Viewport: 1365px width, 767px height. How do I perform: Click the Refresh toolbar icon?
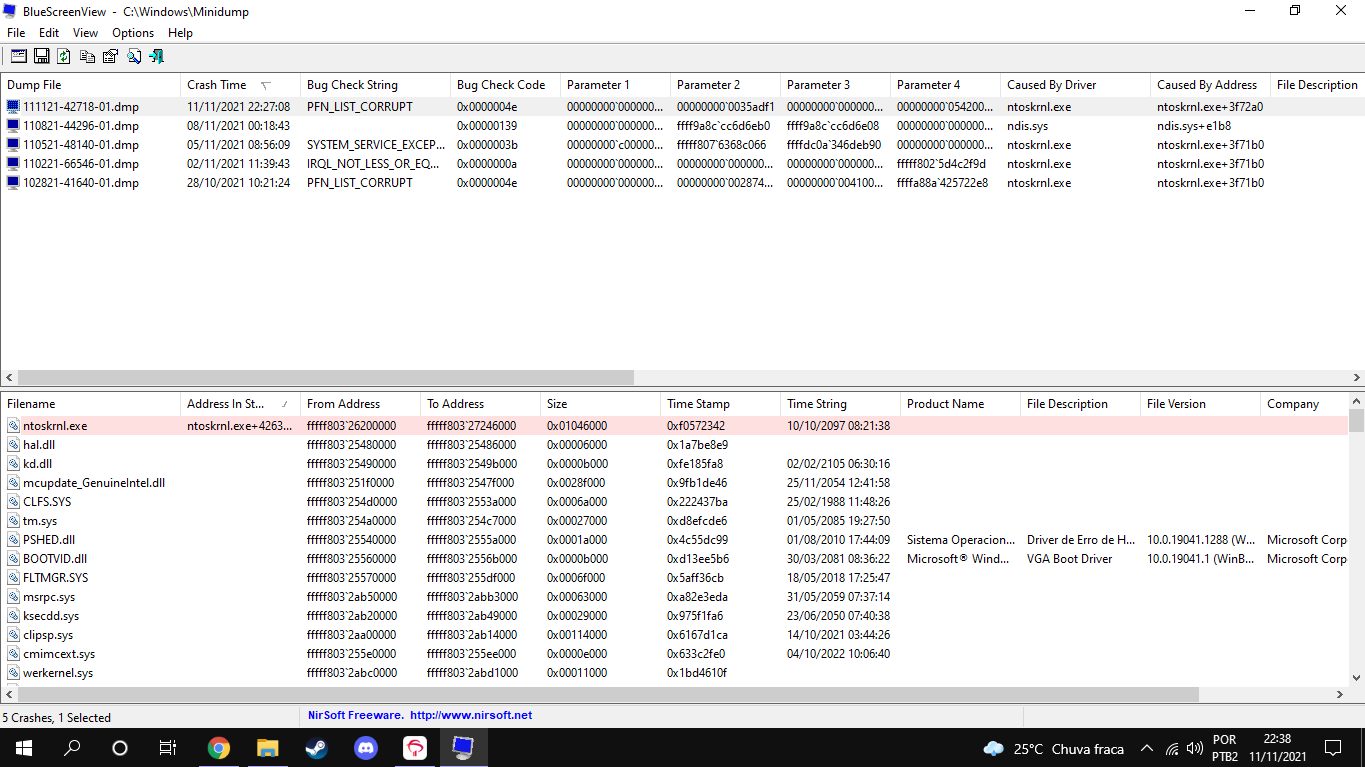pyautogui.click(x=64, y=56)
